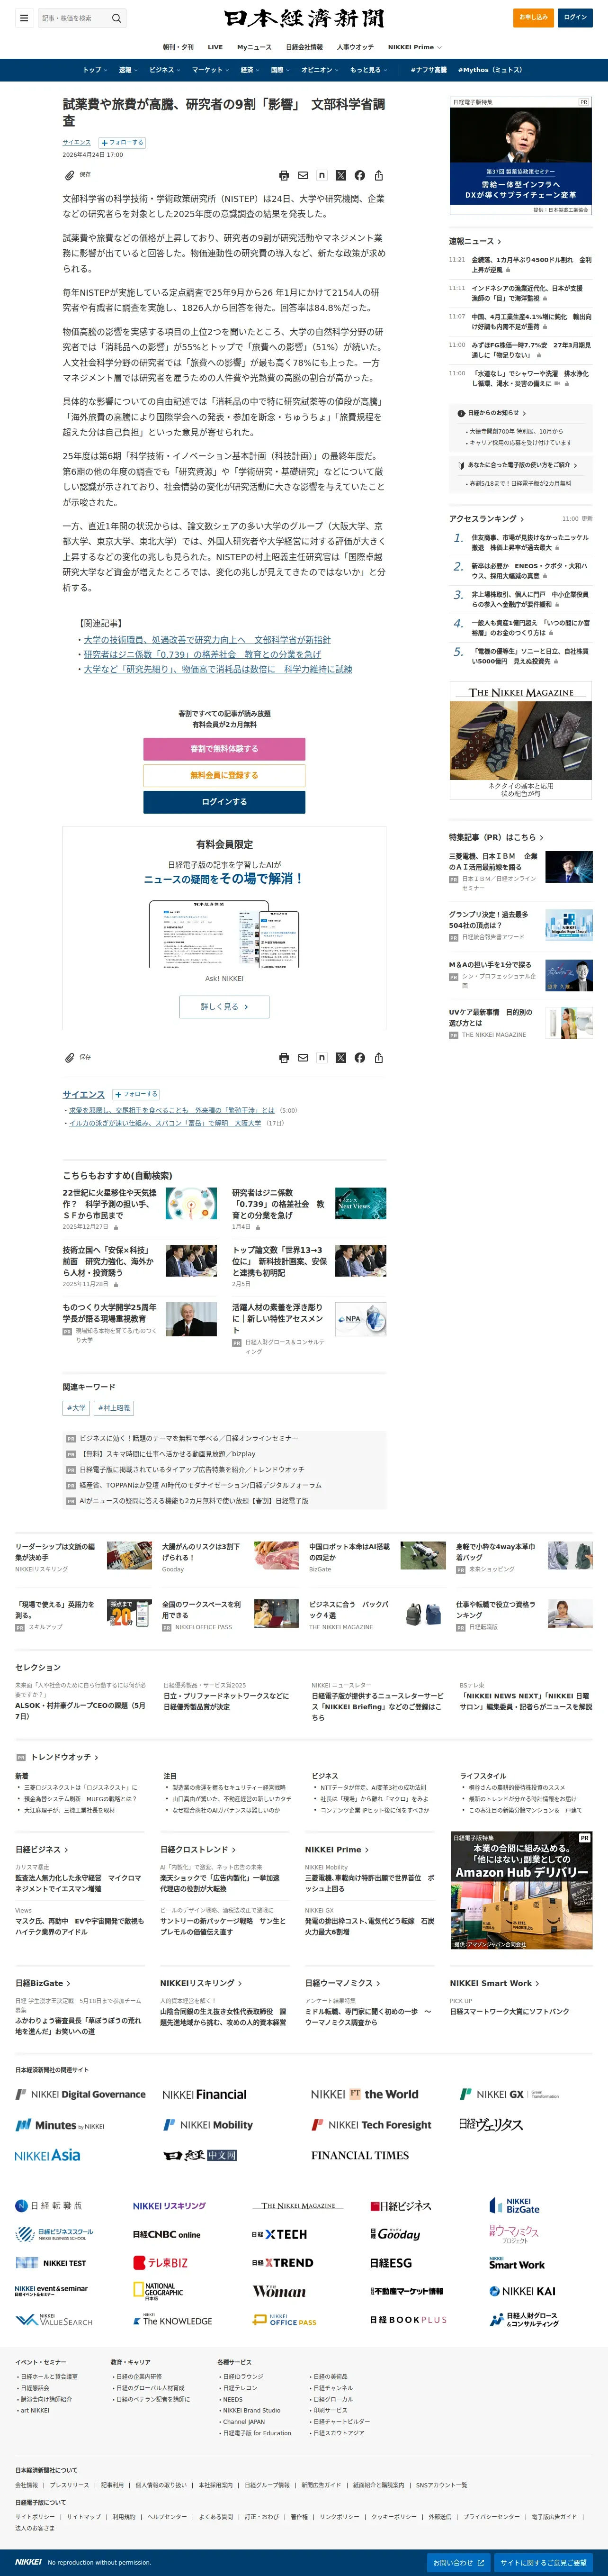The width and height of the screenshot is (608, 2576).
Task: Open the 人事ウオッチ menu item
Action: (x=355, y=47)
